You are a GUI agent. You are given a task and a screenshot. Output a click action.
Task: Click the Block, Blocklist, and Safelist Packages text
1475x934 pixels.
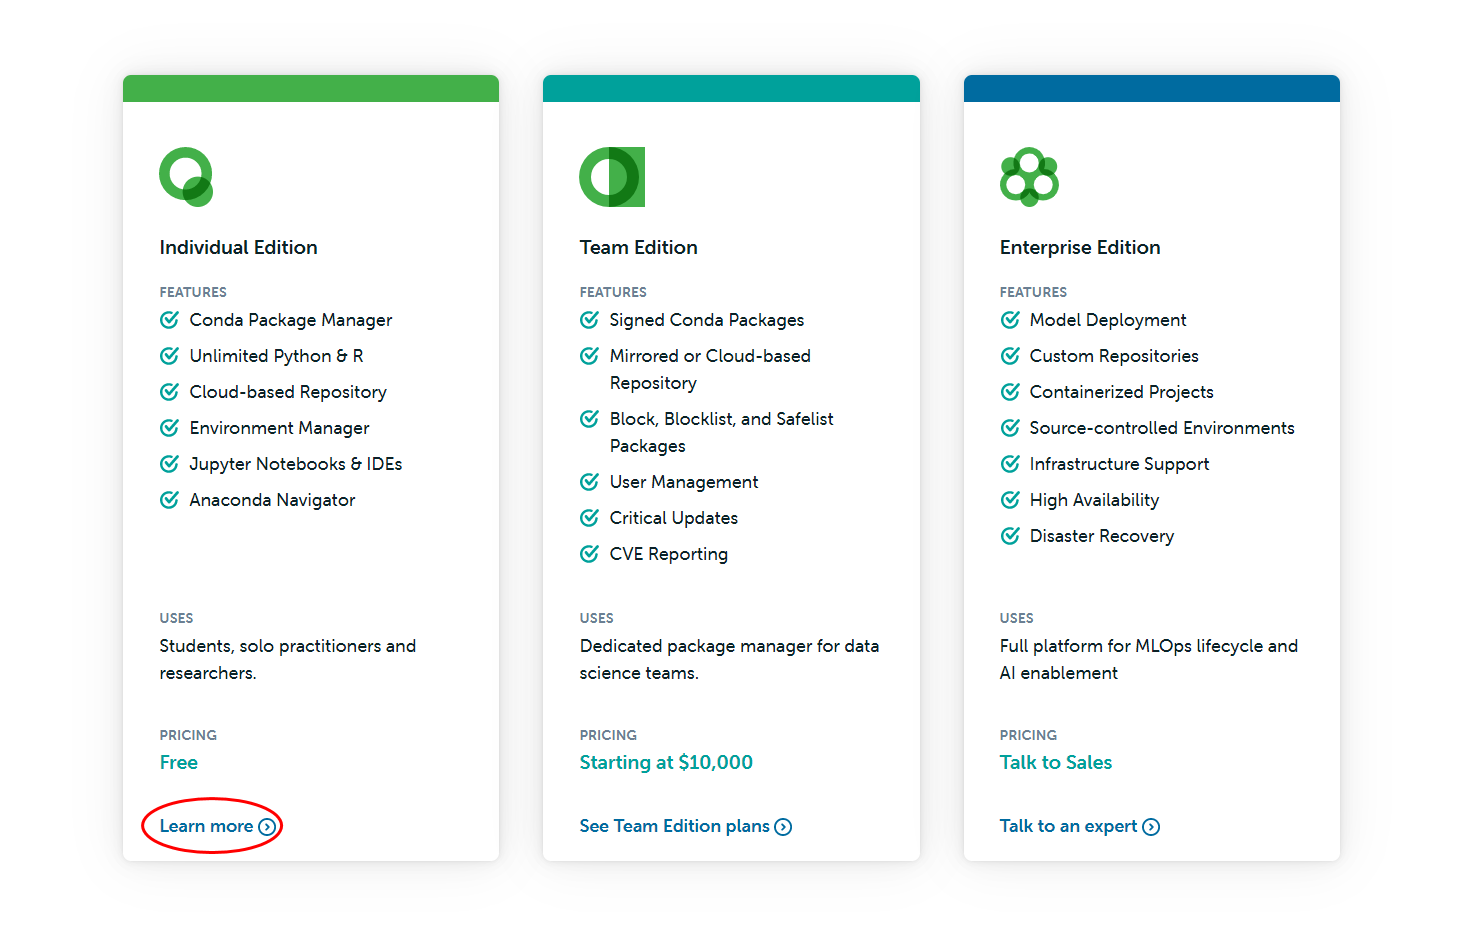(721, 433)
